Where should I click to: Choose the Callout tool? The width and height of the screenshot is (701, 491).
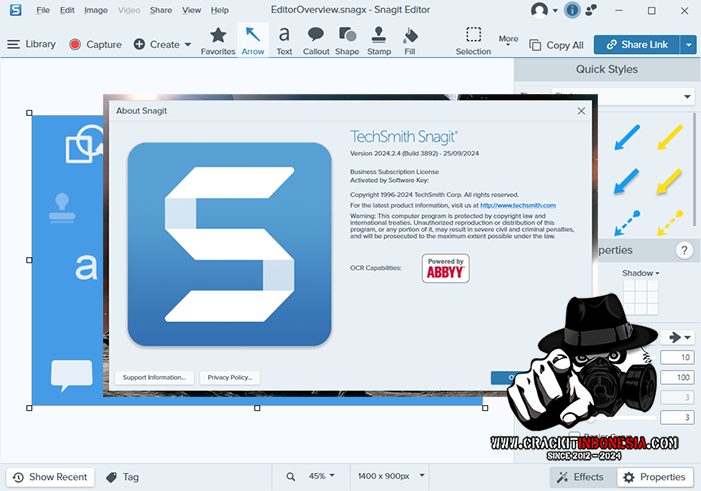tap(315, 39)
